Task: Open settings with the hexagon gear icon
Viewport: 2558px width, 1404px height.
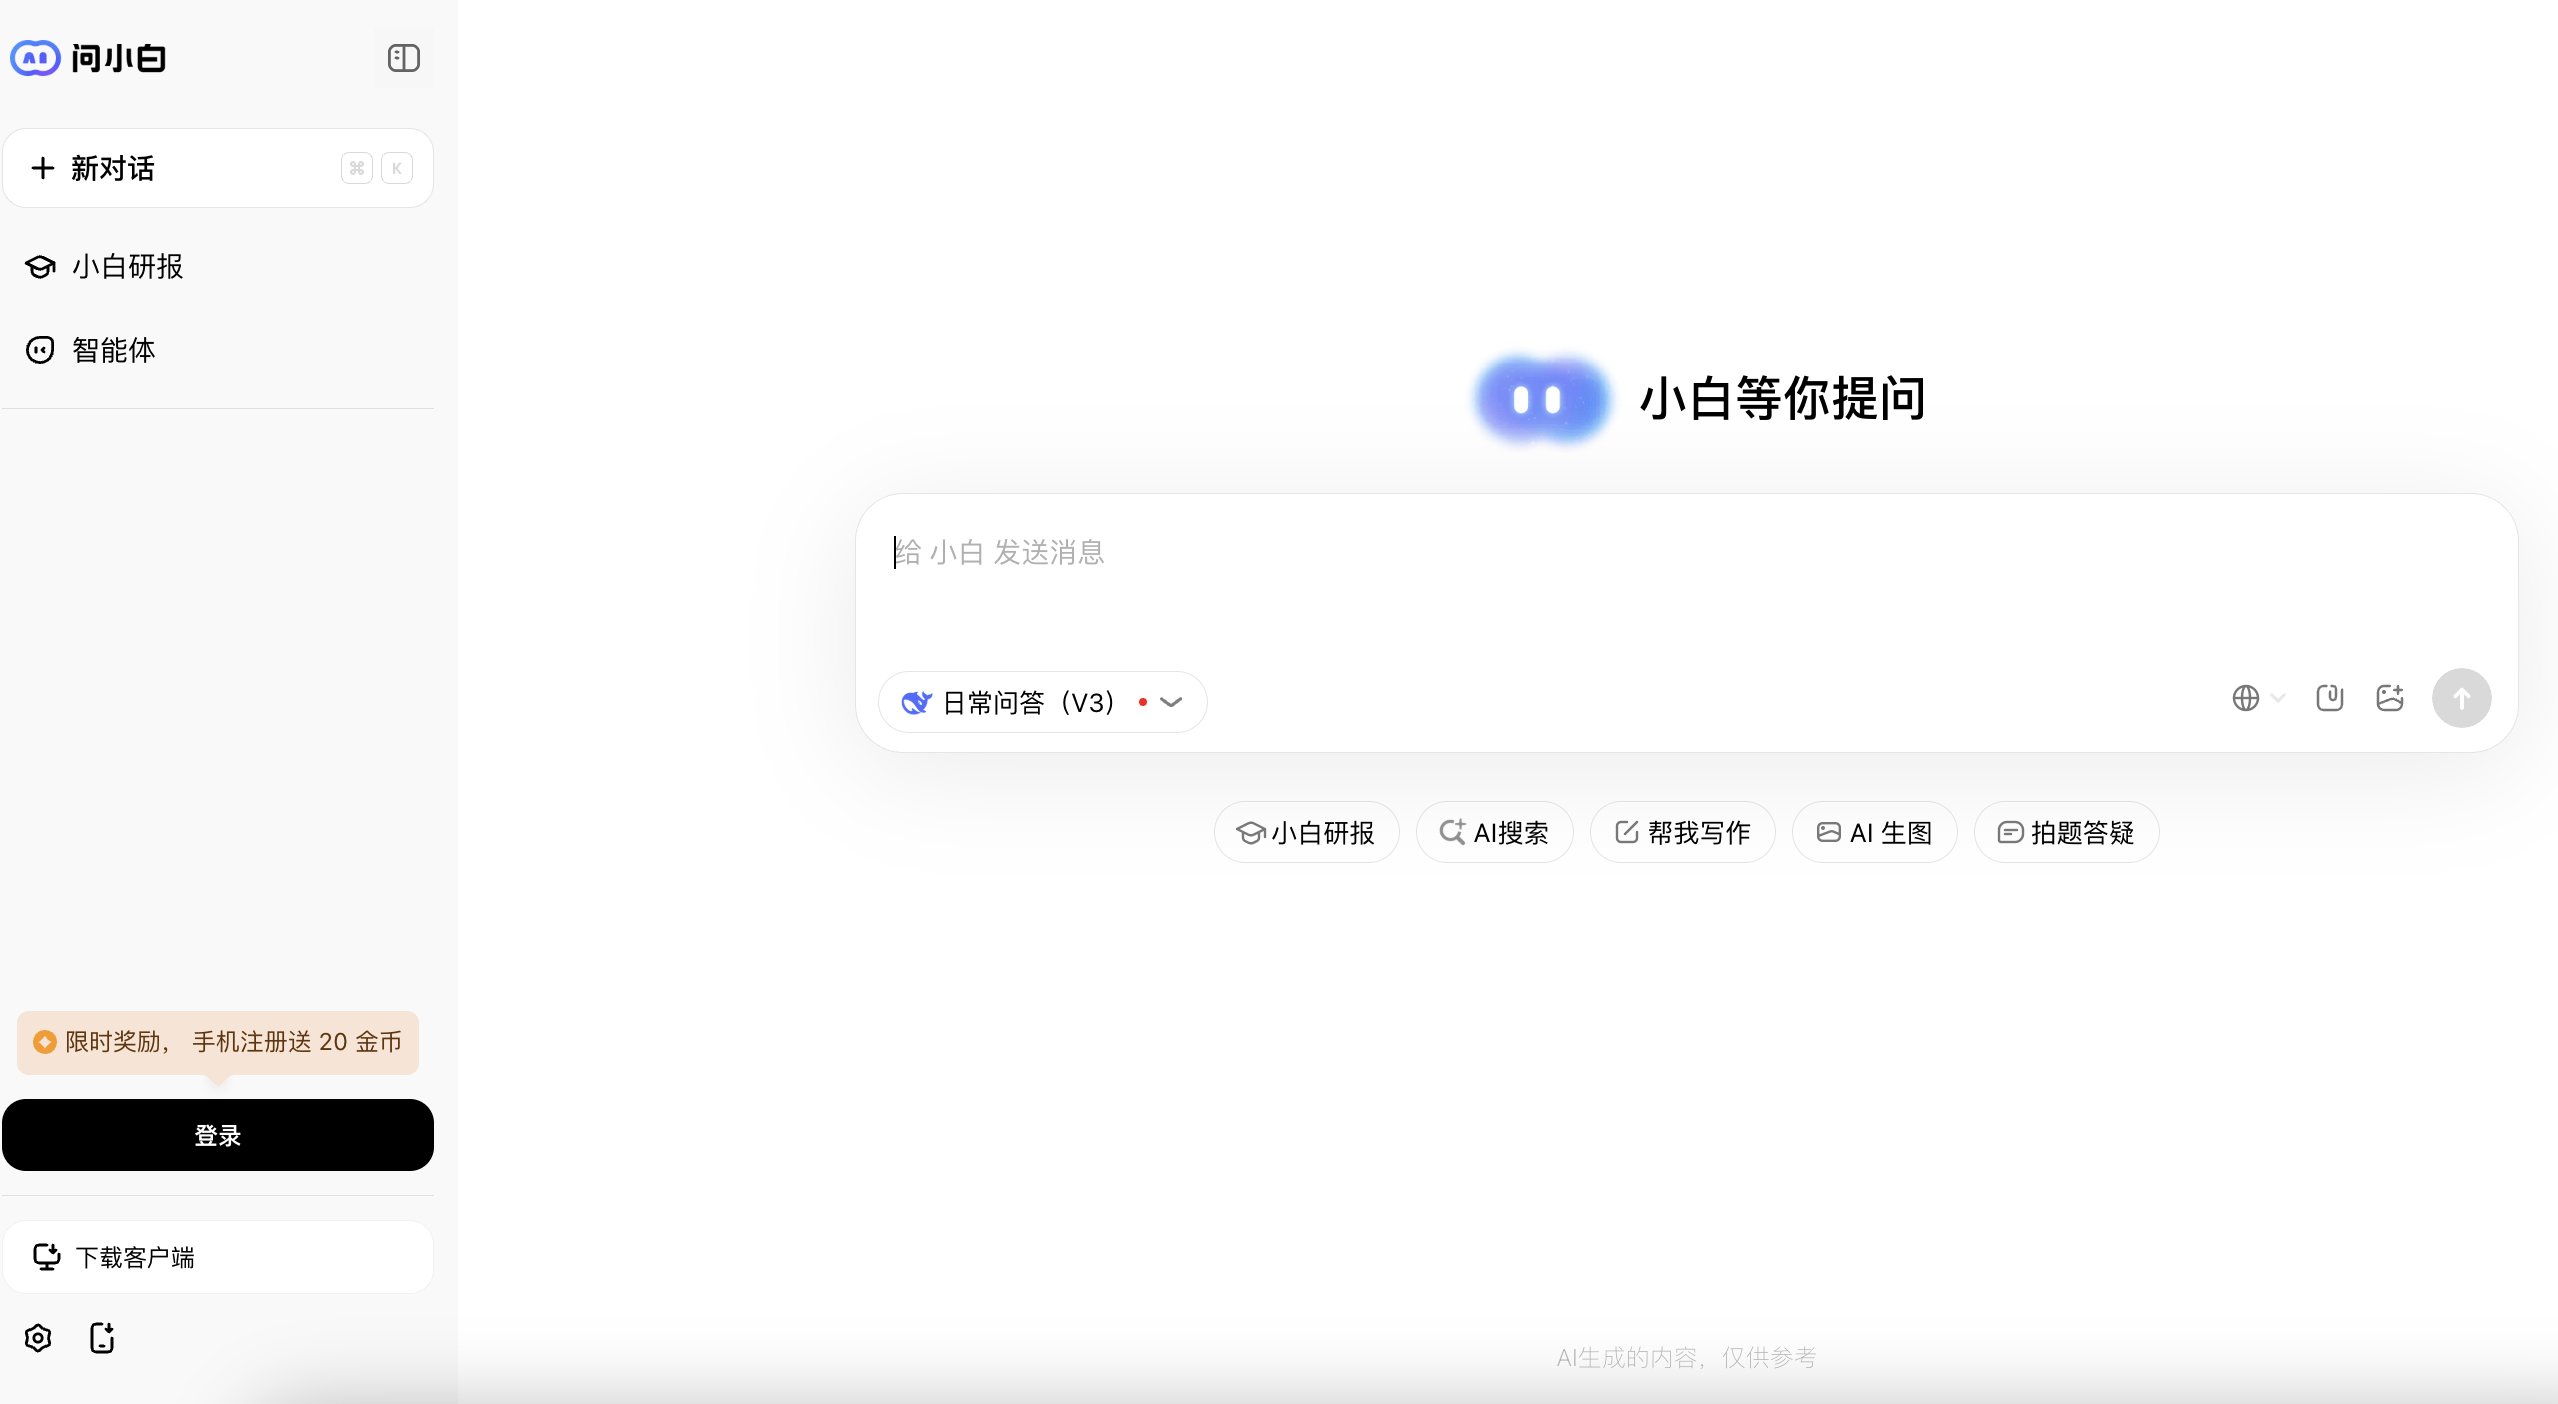Action: [38, 1338]
